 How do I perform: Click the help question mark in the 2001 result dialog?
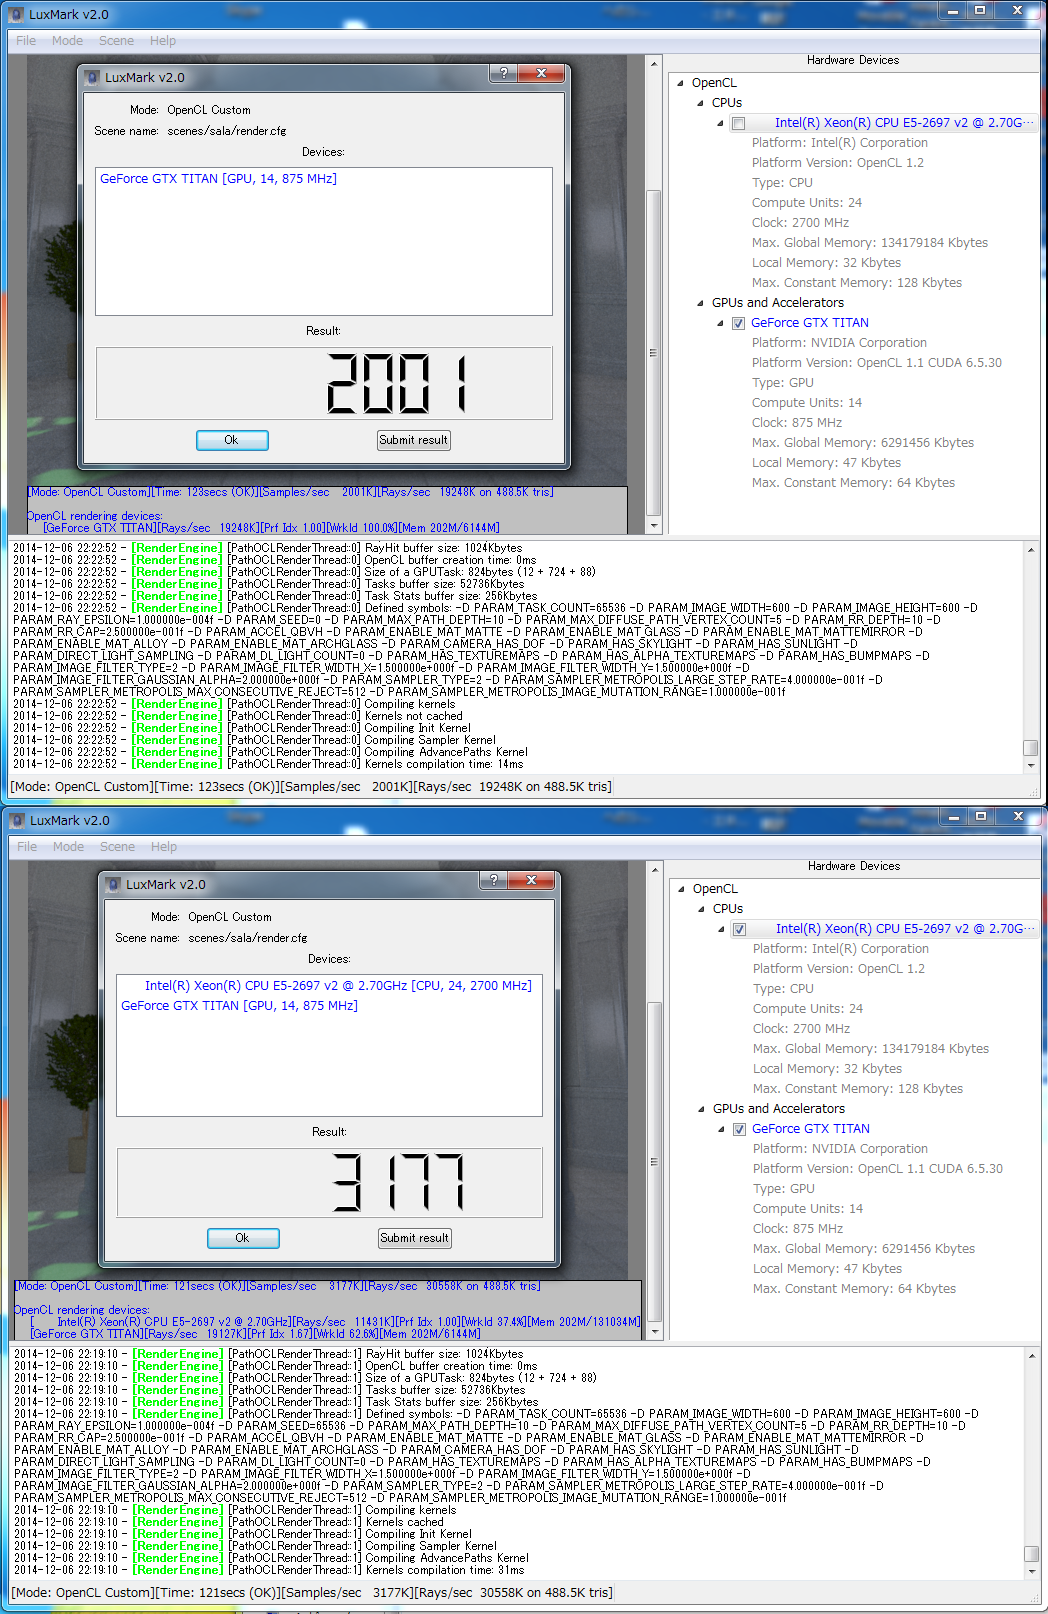503,73
